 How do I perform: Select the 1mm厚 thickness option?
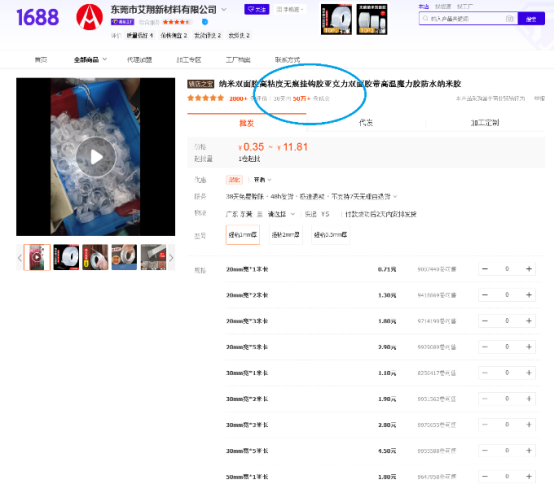[243, 235]
